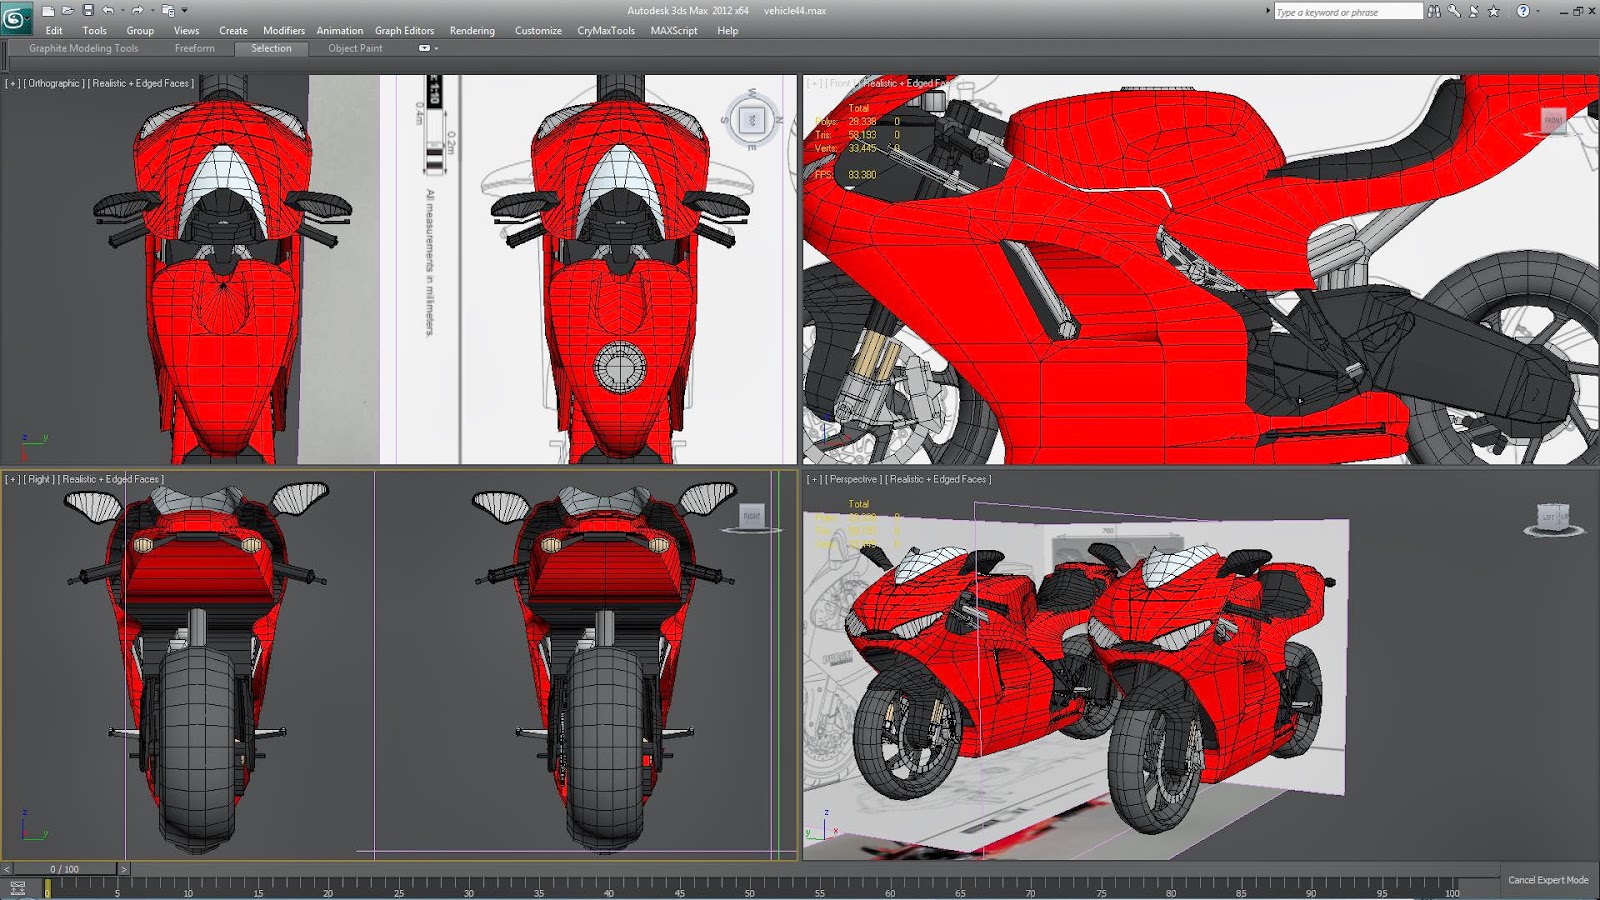Open the undo history dropdown arrow
This screenshot has height=900, width=1600.
click(123, 11)
